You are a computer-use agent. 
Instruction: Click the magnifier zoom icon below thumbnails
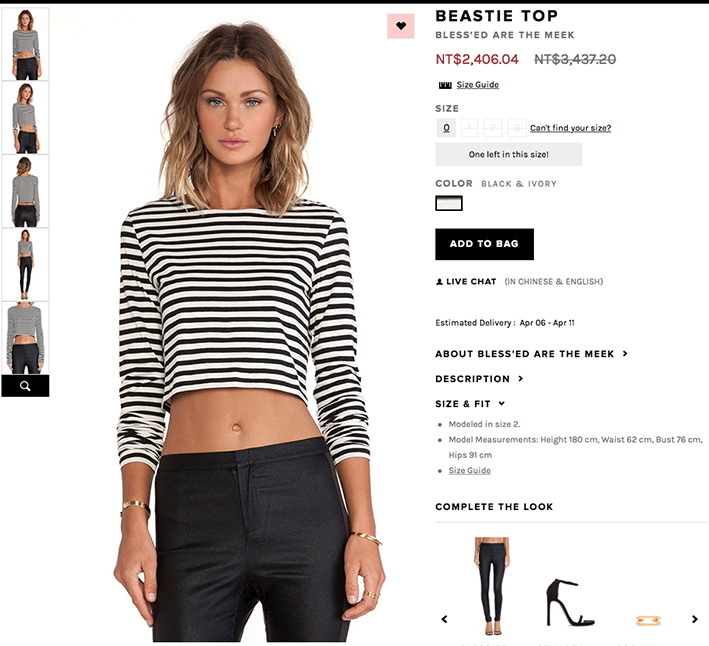coord(25,386)
